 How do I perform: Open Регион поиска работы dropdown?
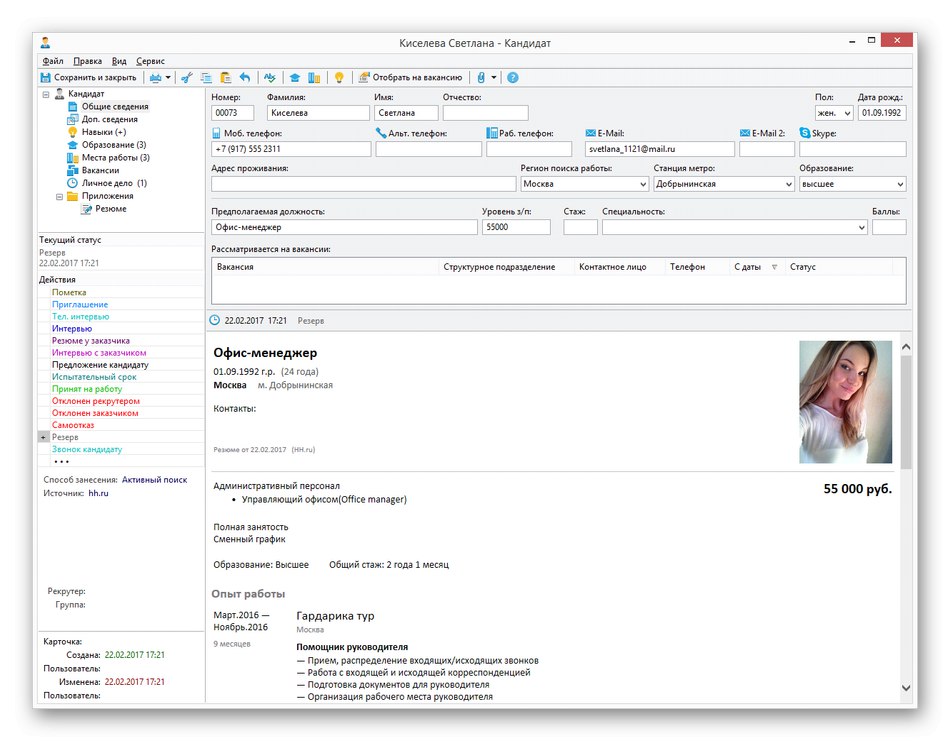[x=643, y=184]
